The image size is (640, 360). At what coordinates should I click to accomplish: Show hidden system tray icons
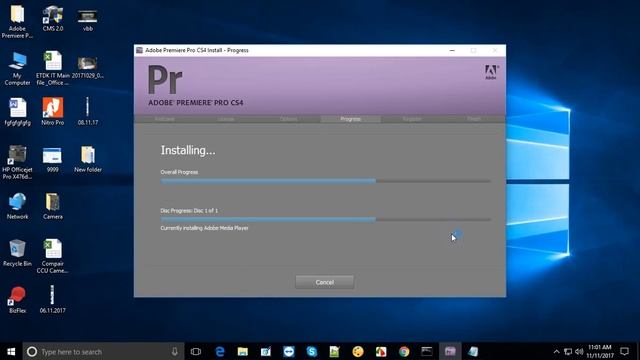556,351
